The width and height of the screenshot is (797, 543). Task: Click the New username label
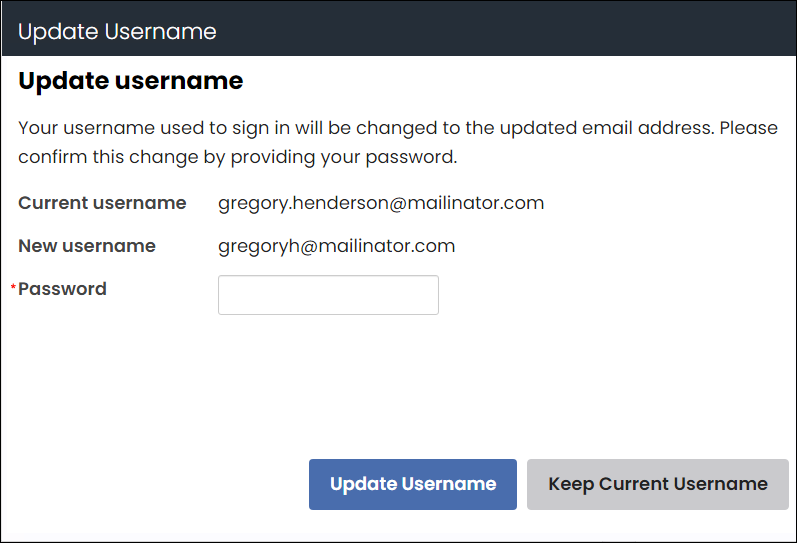[87, 246]
